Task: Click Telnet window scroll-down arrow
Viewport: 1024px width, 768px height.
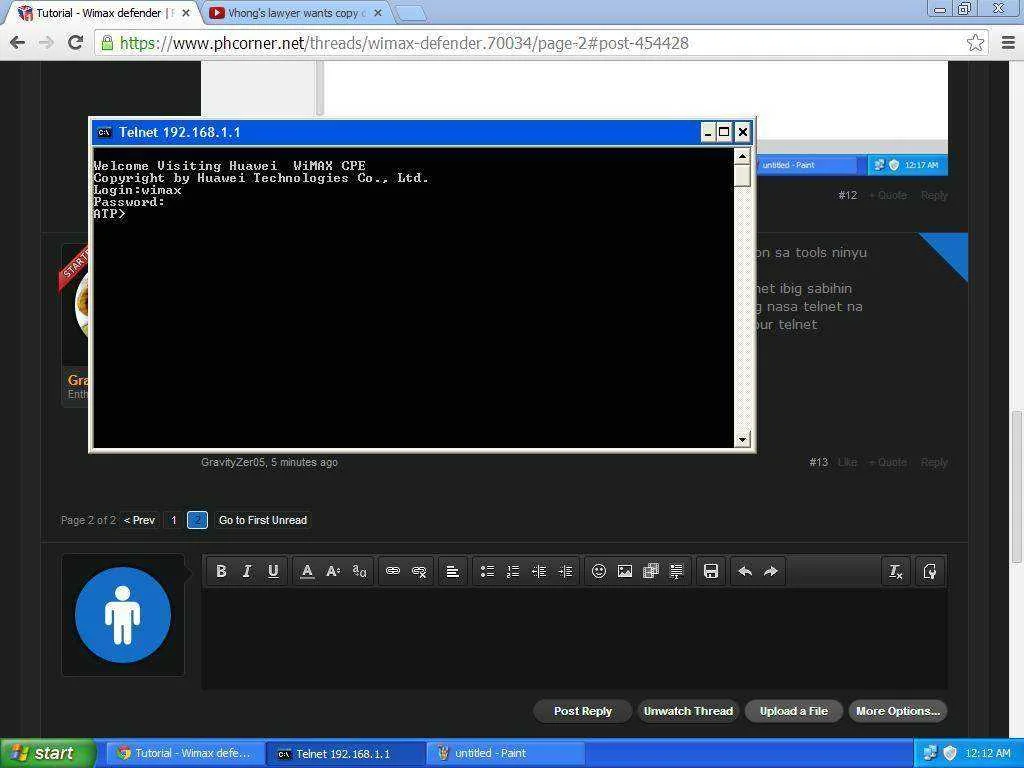Action: coord(742,440)
